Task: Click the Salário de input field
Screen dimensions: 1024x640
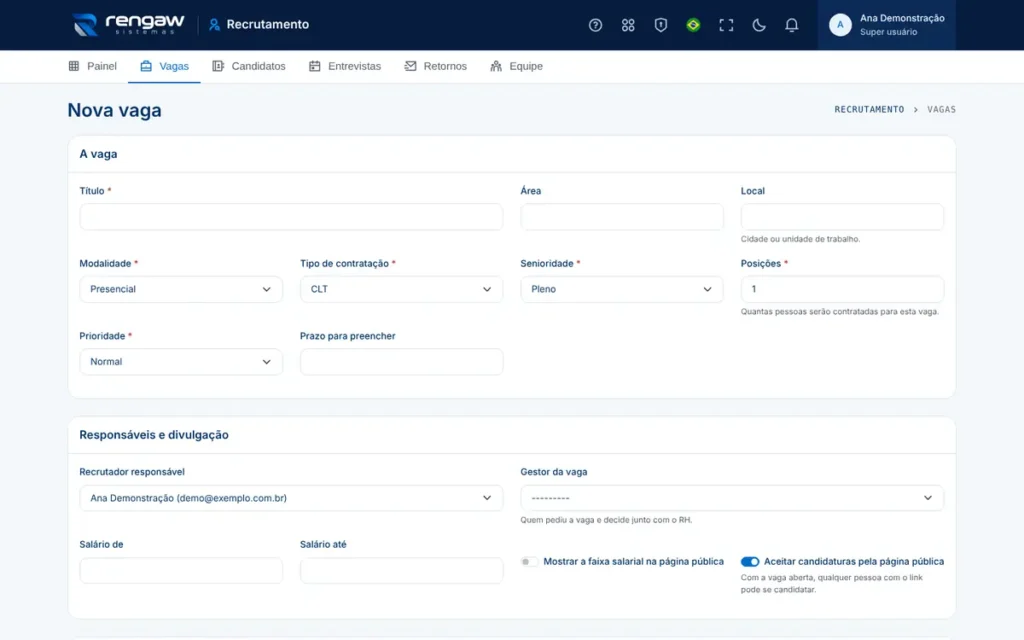Action: pos(181,571)
